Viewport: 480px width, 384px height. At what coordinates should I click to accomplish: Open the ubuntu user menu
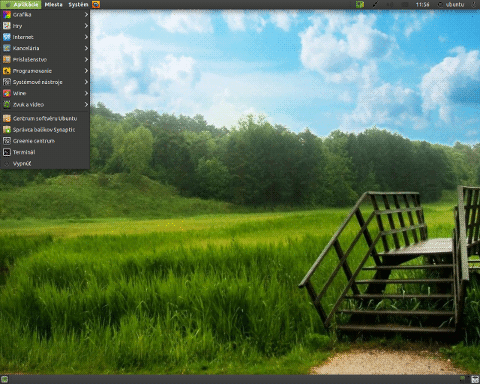click(451, 5)
